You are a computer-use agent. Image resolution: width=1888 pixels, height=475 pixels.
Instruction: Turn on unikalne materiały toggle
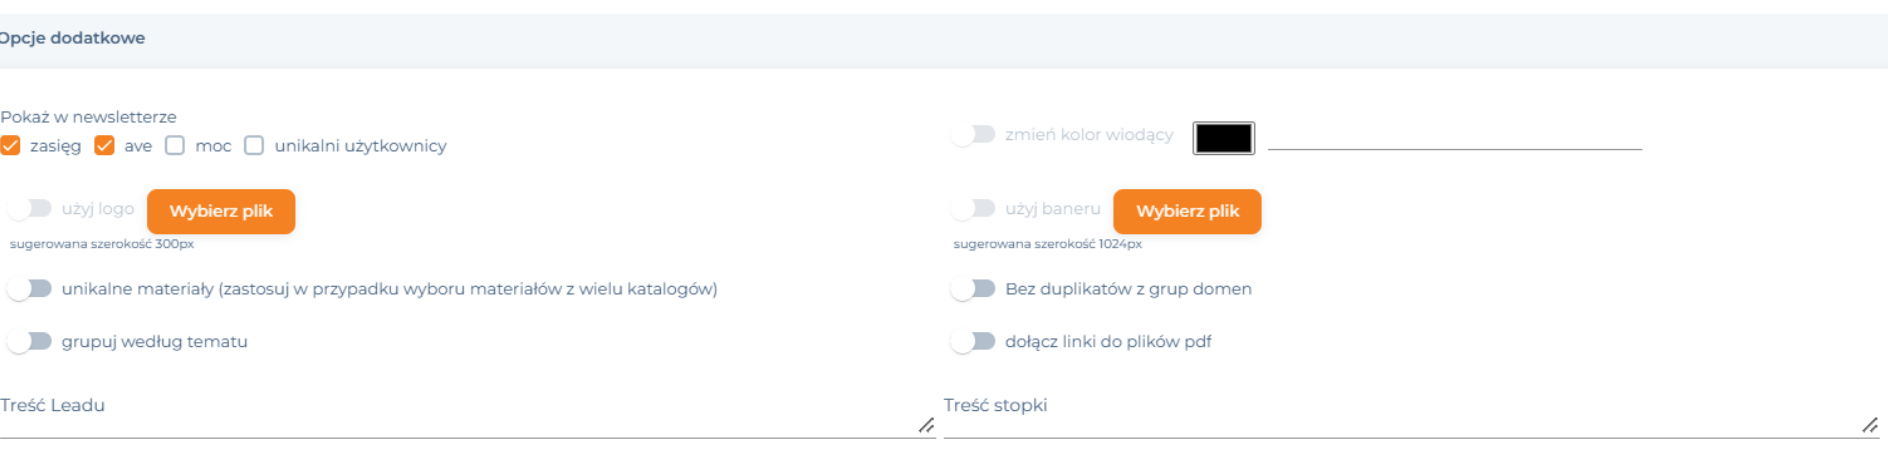(29, 289)
